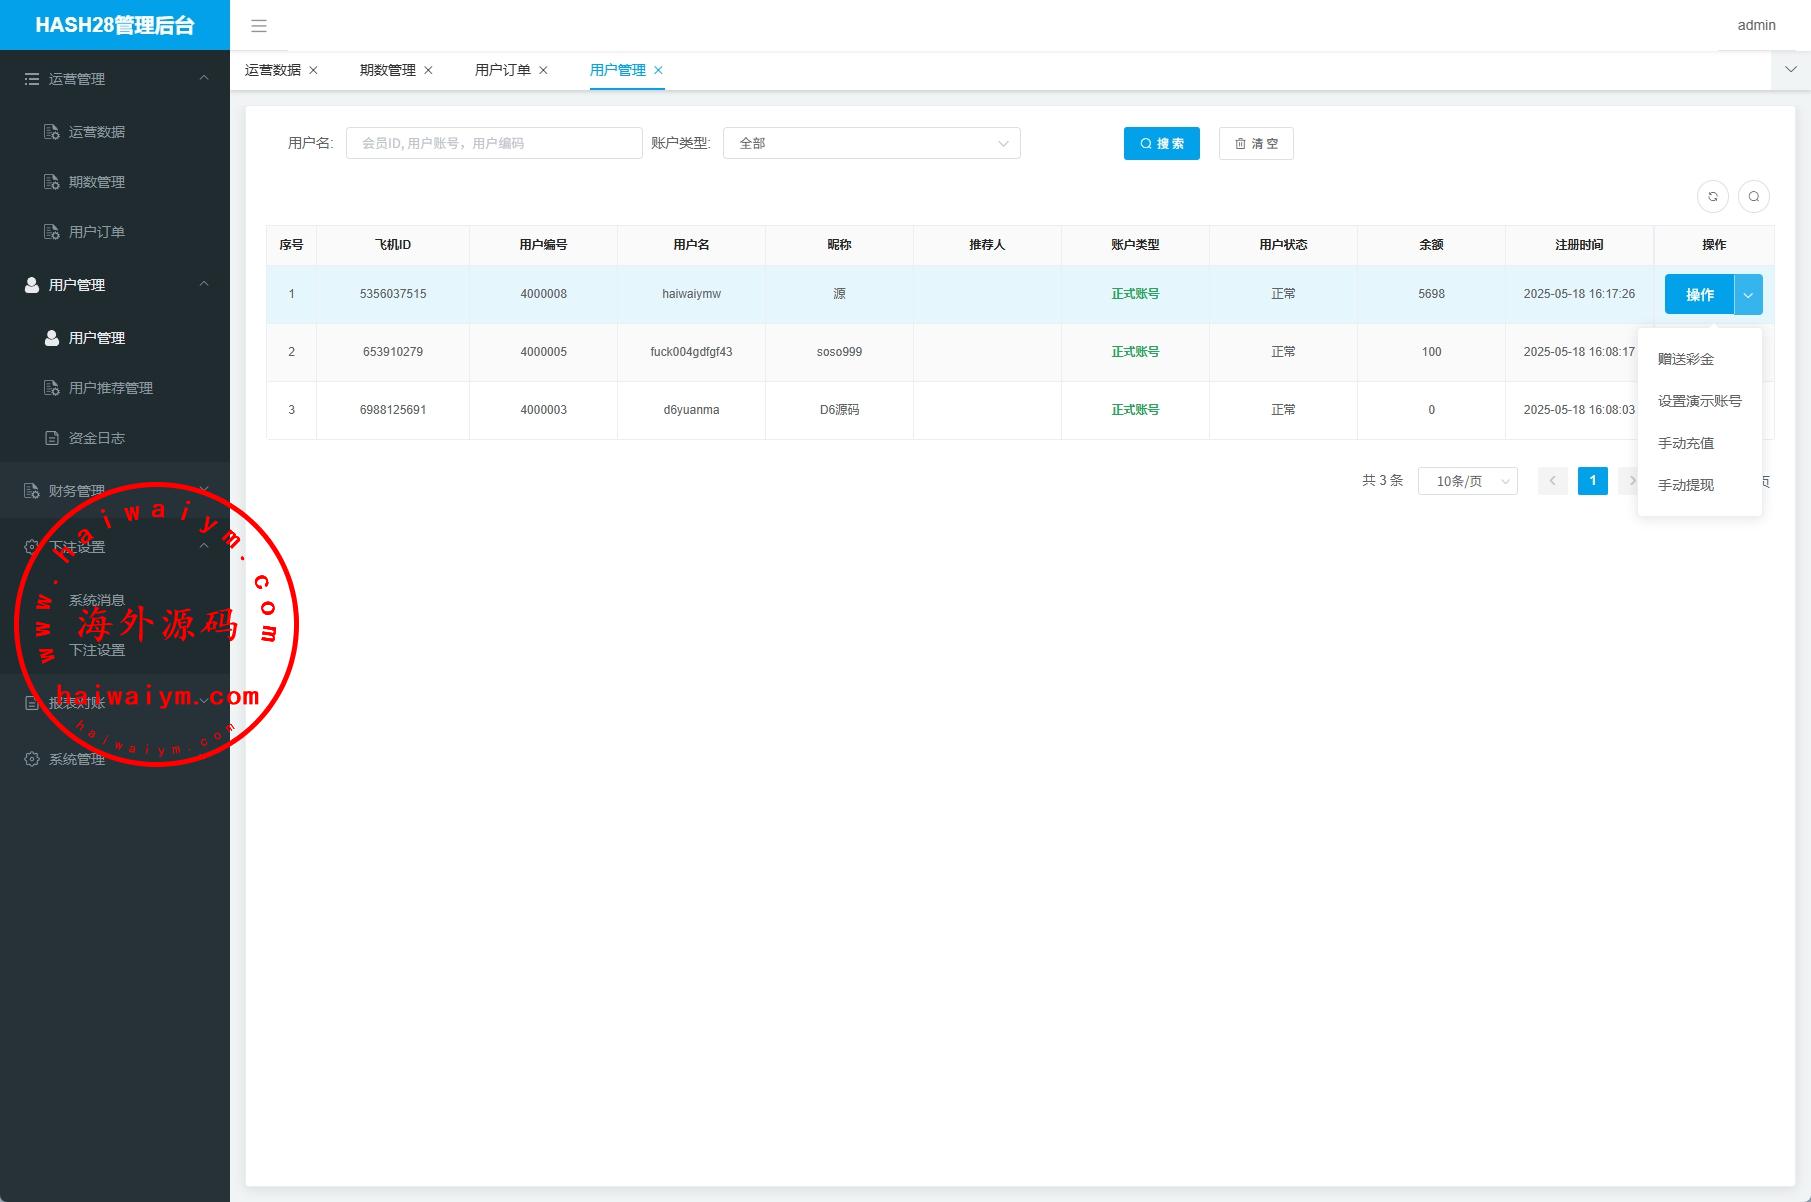
Task: Close the 运营数据 tab
Action: [313, 70]
